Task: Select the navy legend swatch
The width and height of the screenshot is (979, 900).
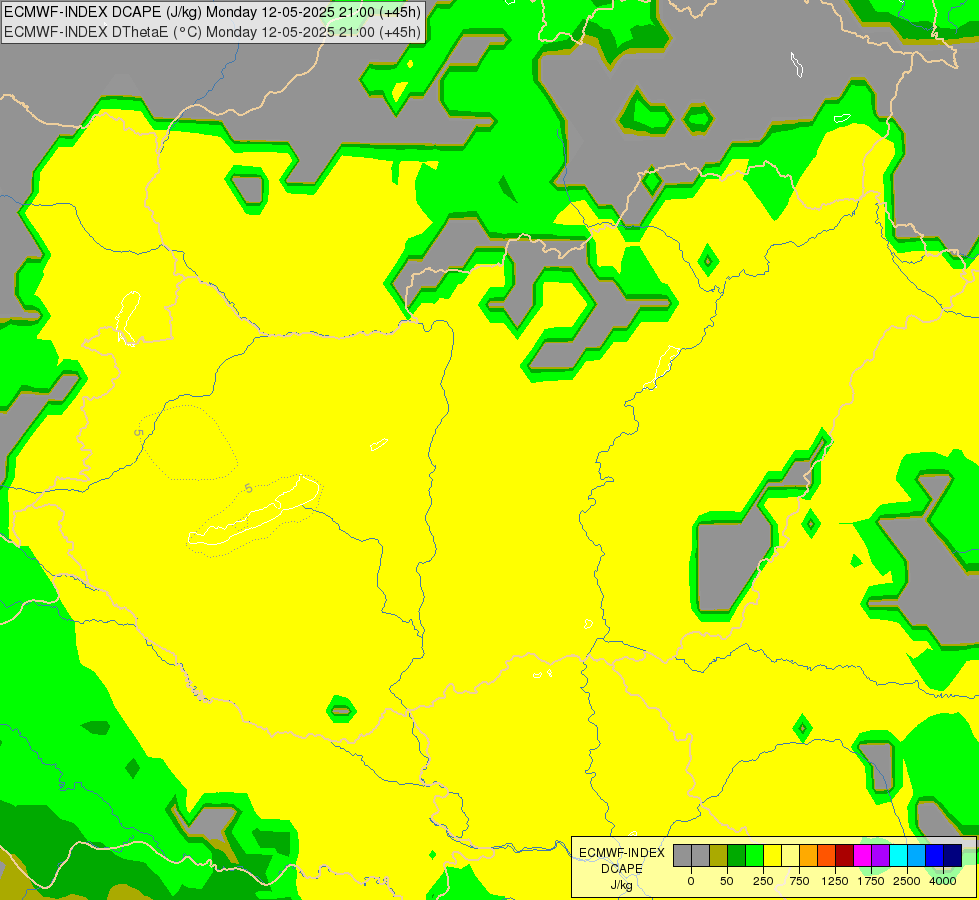Action: tap(953, 856)
